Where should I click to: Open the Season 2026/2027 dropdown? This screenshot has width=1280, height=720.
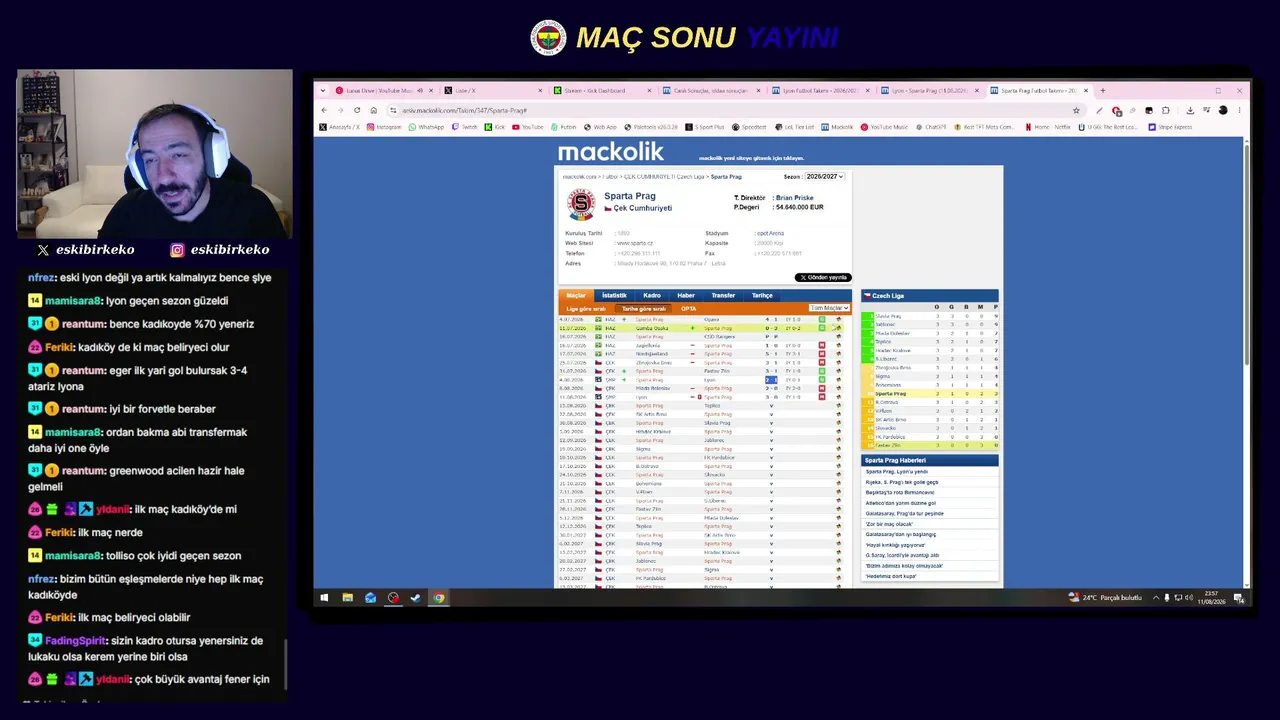[x=825, y=176]
